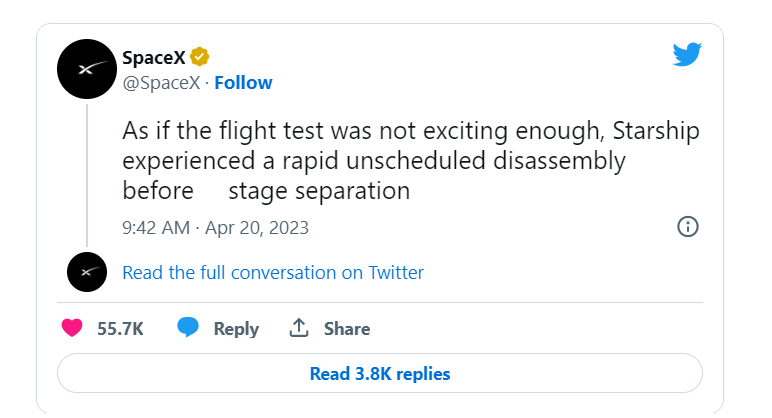Click "stage separation" in the tweet text
This screenshot has height=418, width=772.
pyautogui.click(x=319, y=190)
